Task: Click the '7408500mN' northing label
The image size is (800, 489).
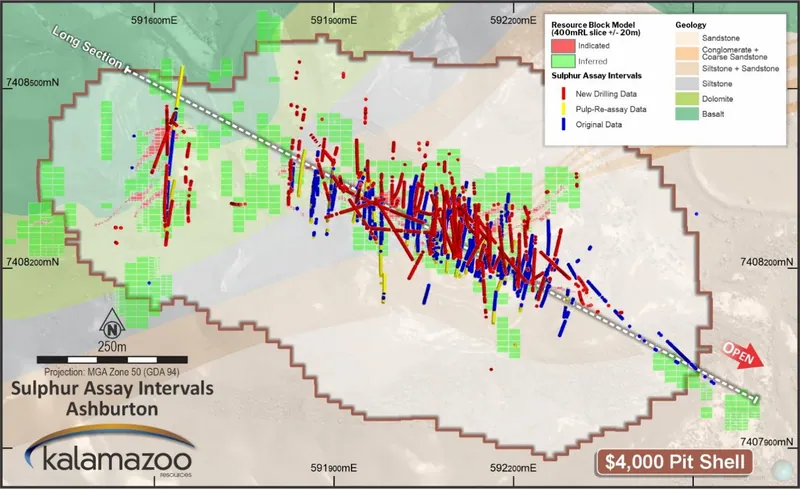Action: [x=33, y=83]
